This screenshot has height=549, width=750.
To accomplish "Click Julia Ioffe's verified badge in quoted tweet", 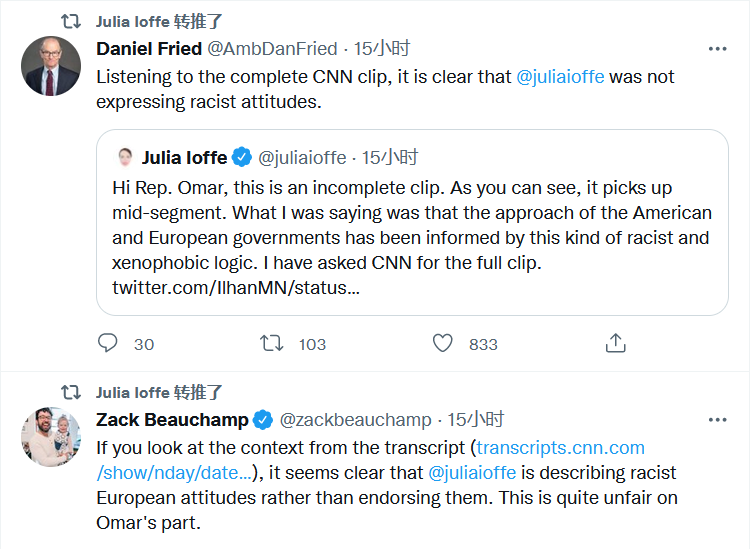I will pyautogui.click(x=242, y=157).
